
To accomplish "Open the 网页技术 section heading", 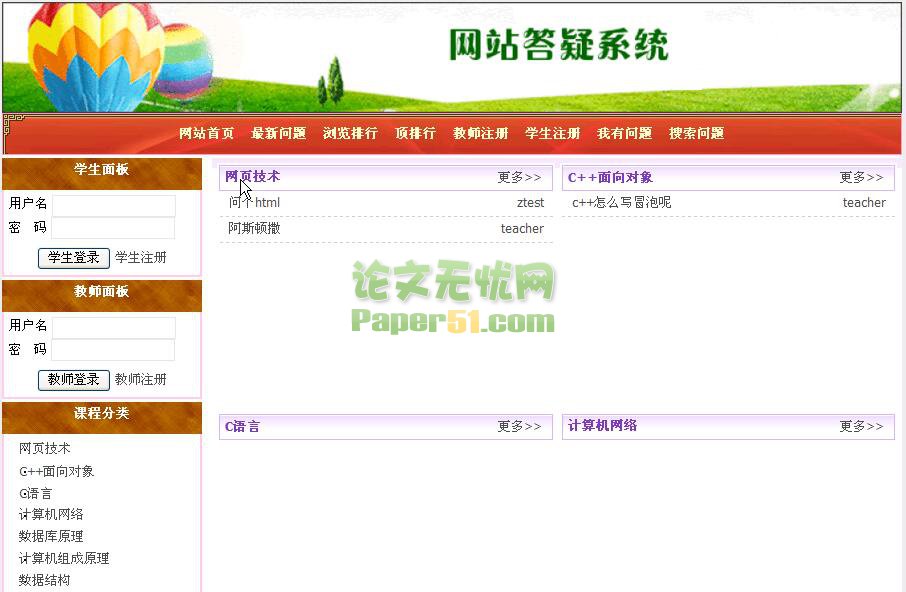I will point(253,177).
